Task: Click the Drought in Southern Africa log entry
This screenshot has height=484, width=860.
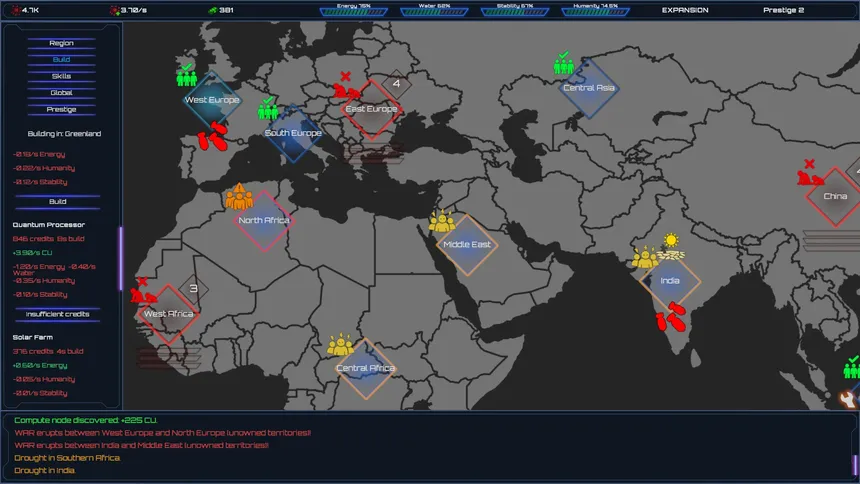Action: [x=67, y=458]
